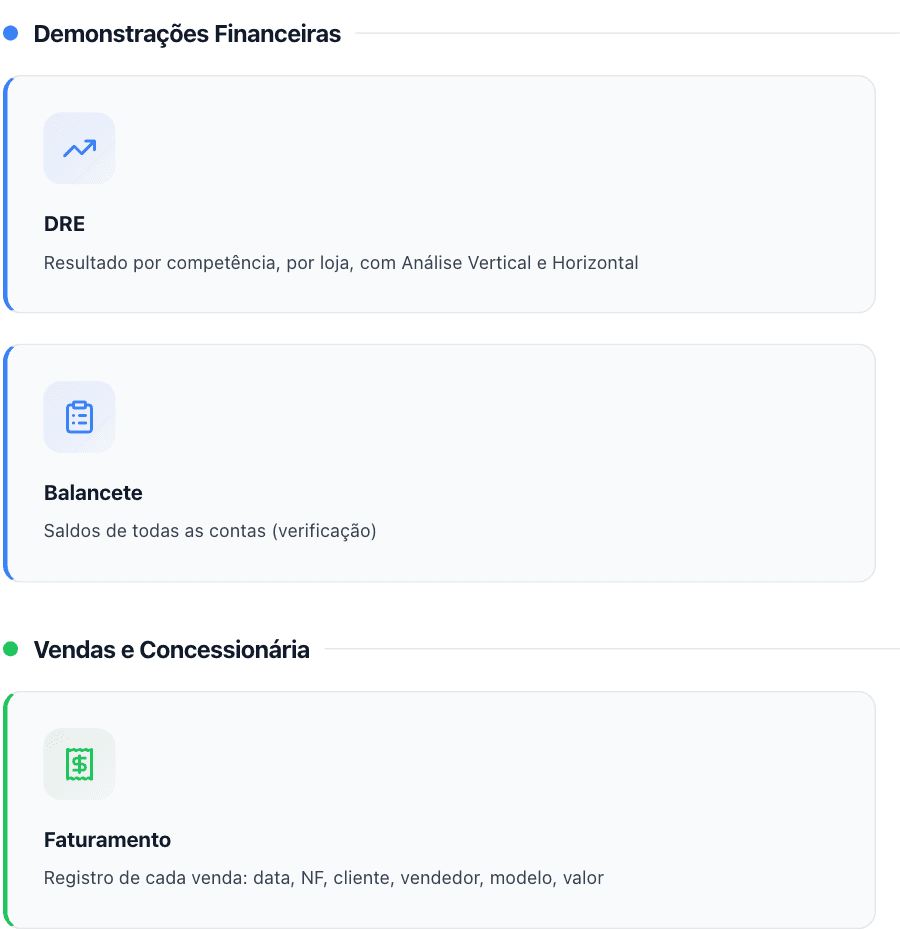Viewport: 900px width, 930px height.
Task: Click the green dot beside Vendas e Concessionária
Action: click(x=11, y=649)
